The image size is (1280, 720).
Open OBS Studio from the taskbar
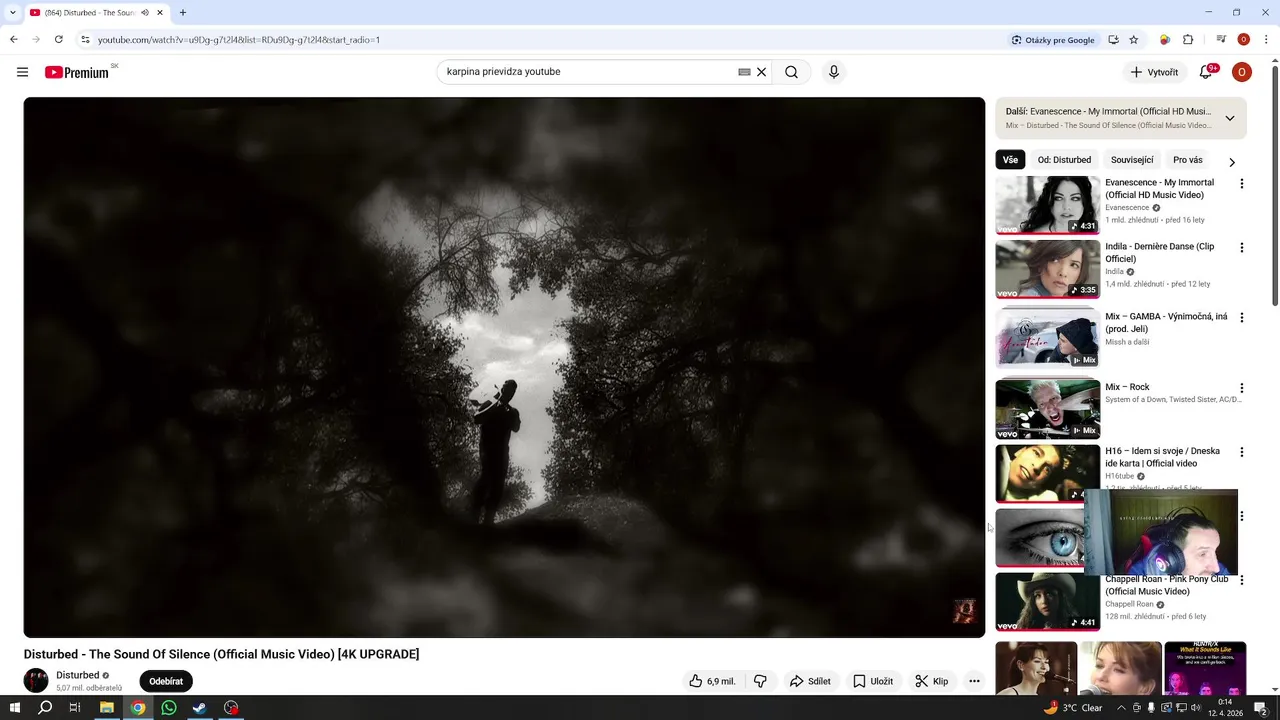click(231, 708)
